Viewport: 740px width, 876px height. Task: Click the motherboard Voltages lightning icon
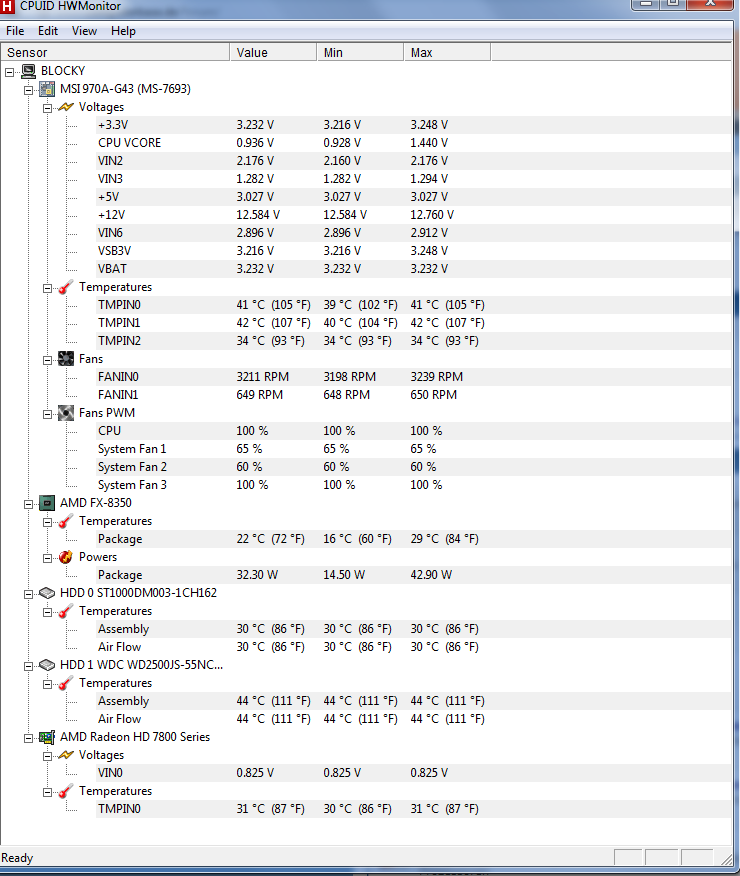coord(66,107)
